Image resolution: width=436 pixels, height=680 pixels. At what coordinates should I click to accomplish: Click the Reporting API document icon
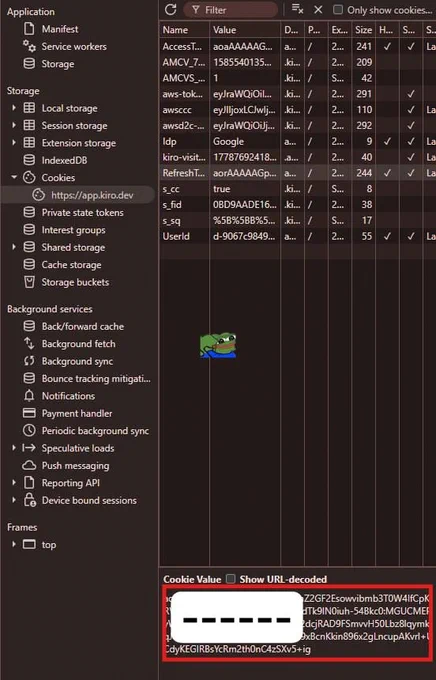29,483
